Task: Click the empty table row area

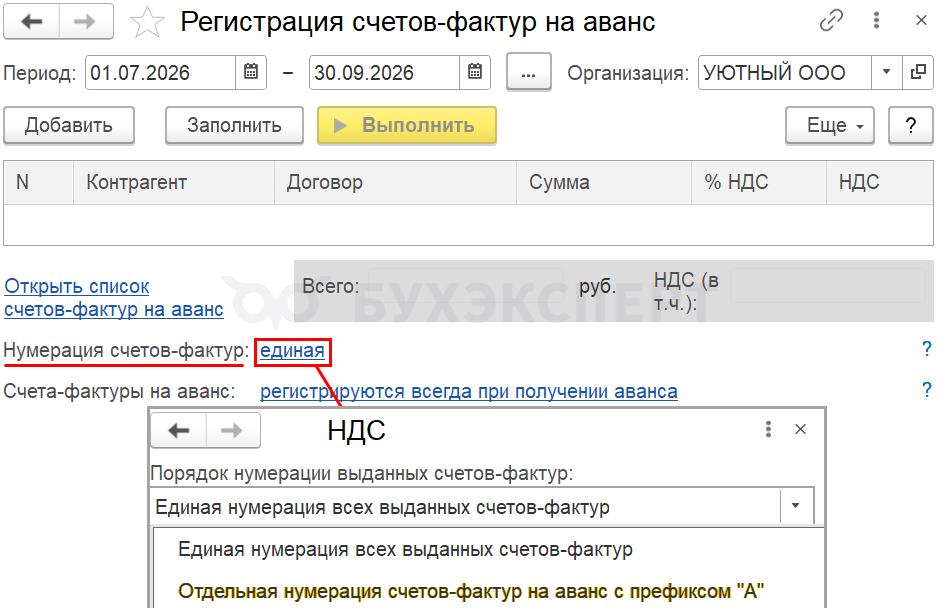Action: pyautogui.click(x=468, y=225)
